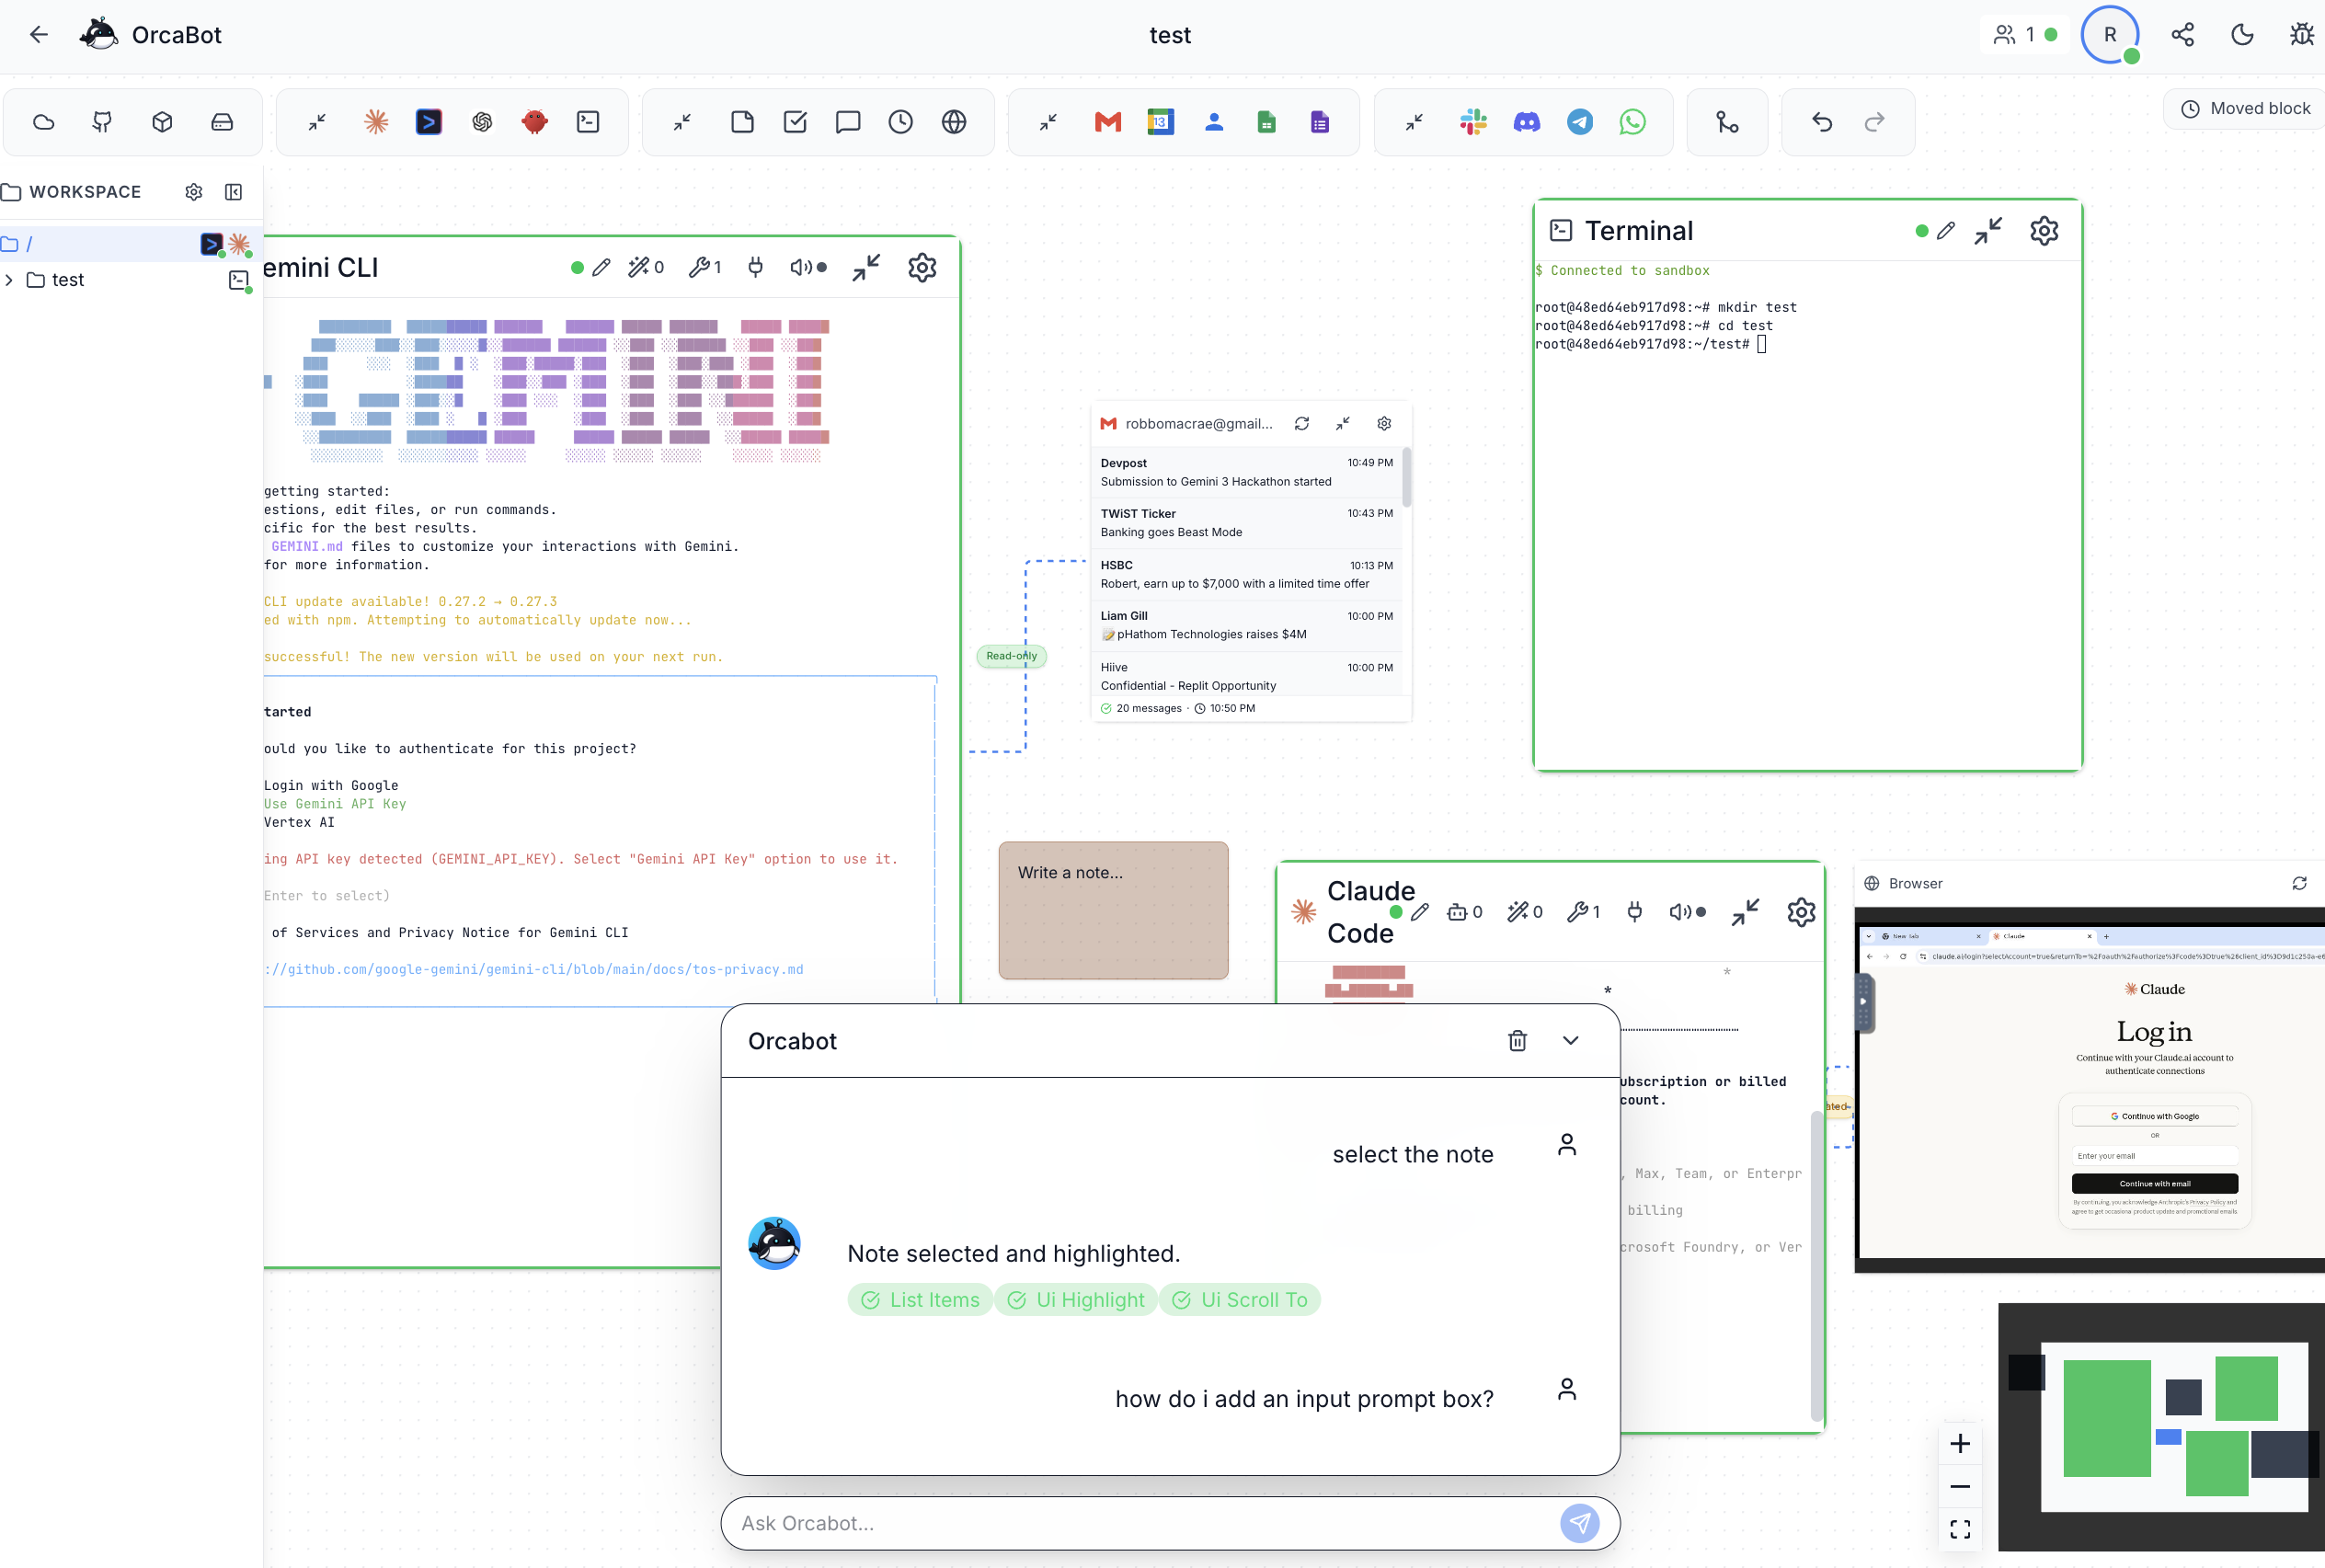The height and width of the screenshot is (1568, 2325).
Task: Expand the test folder in workspace
Action: (x=9, y=280)
